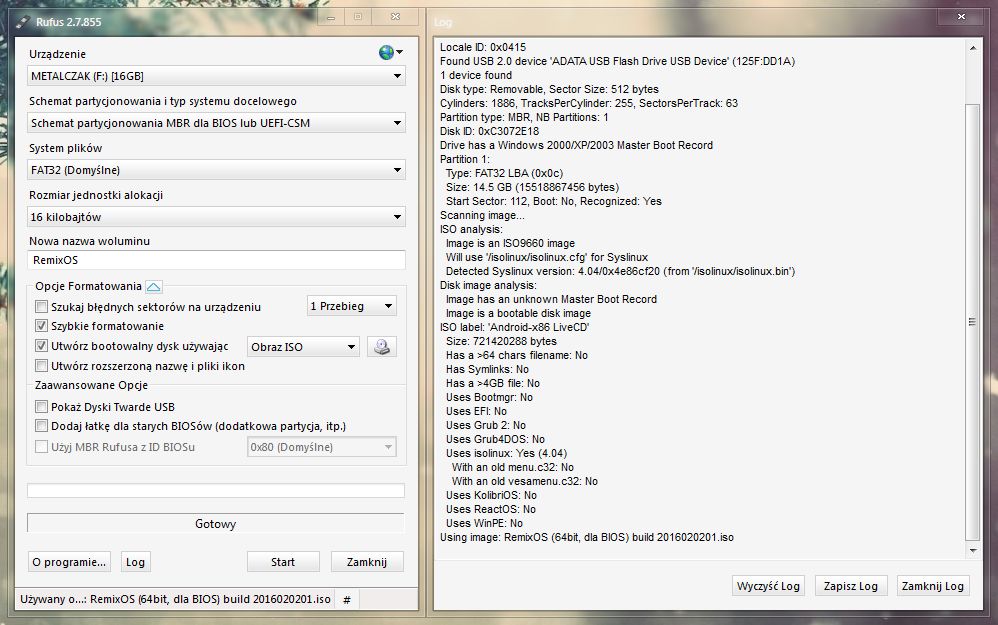The width and height of the screenshot is (998, 625).
Task: Open the 1 Przebieg passes dropdown
Action: (352, 306)
